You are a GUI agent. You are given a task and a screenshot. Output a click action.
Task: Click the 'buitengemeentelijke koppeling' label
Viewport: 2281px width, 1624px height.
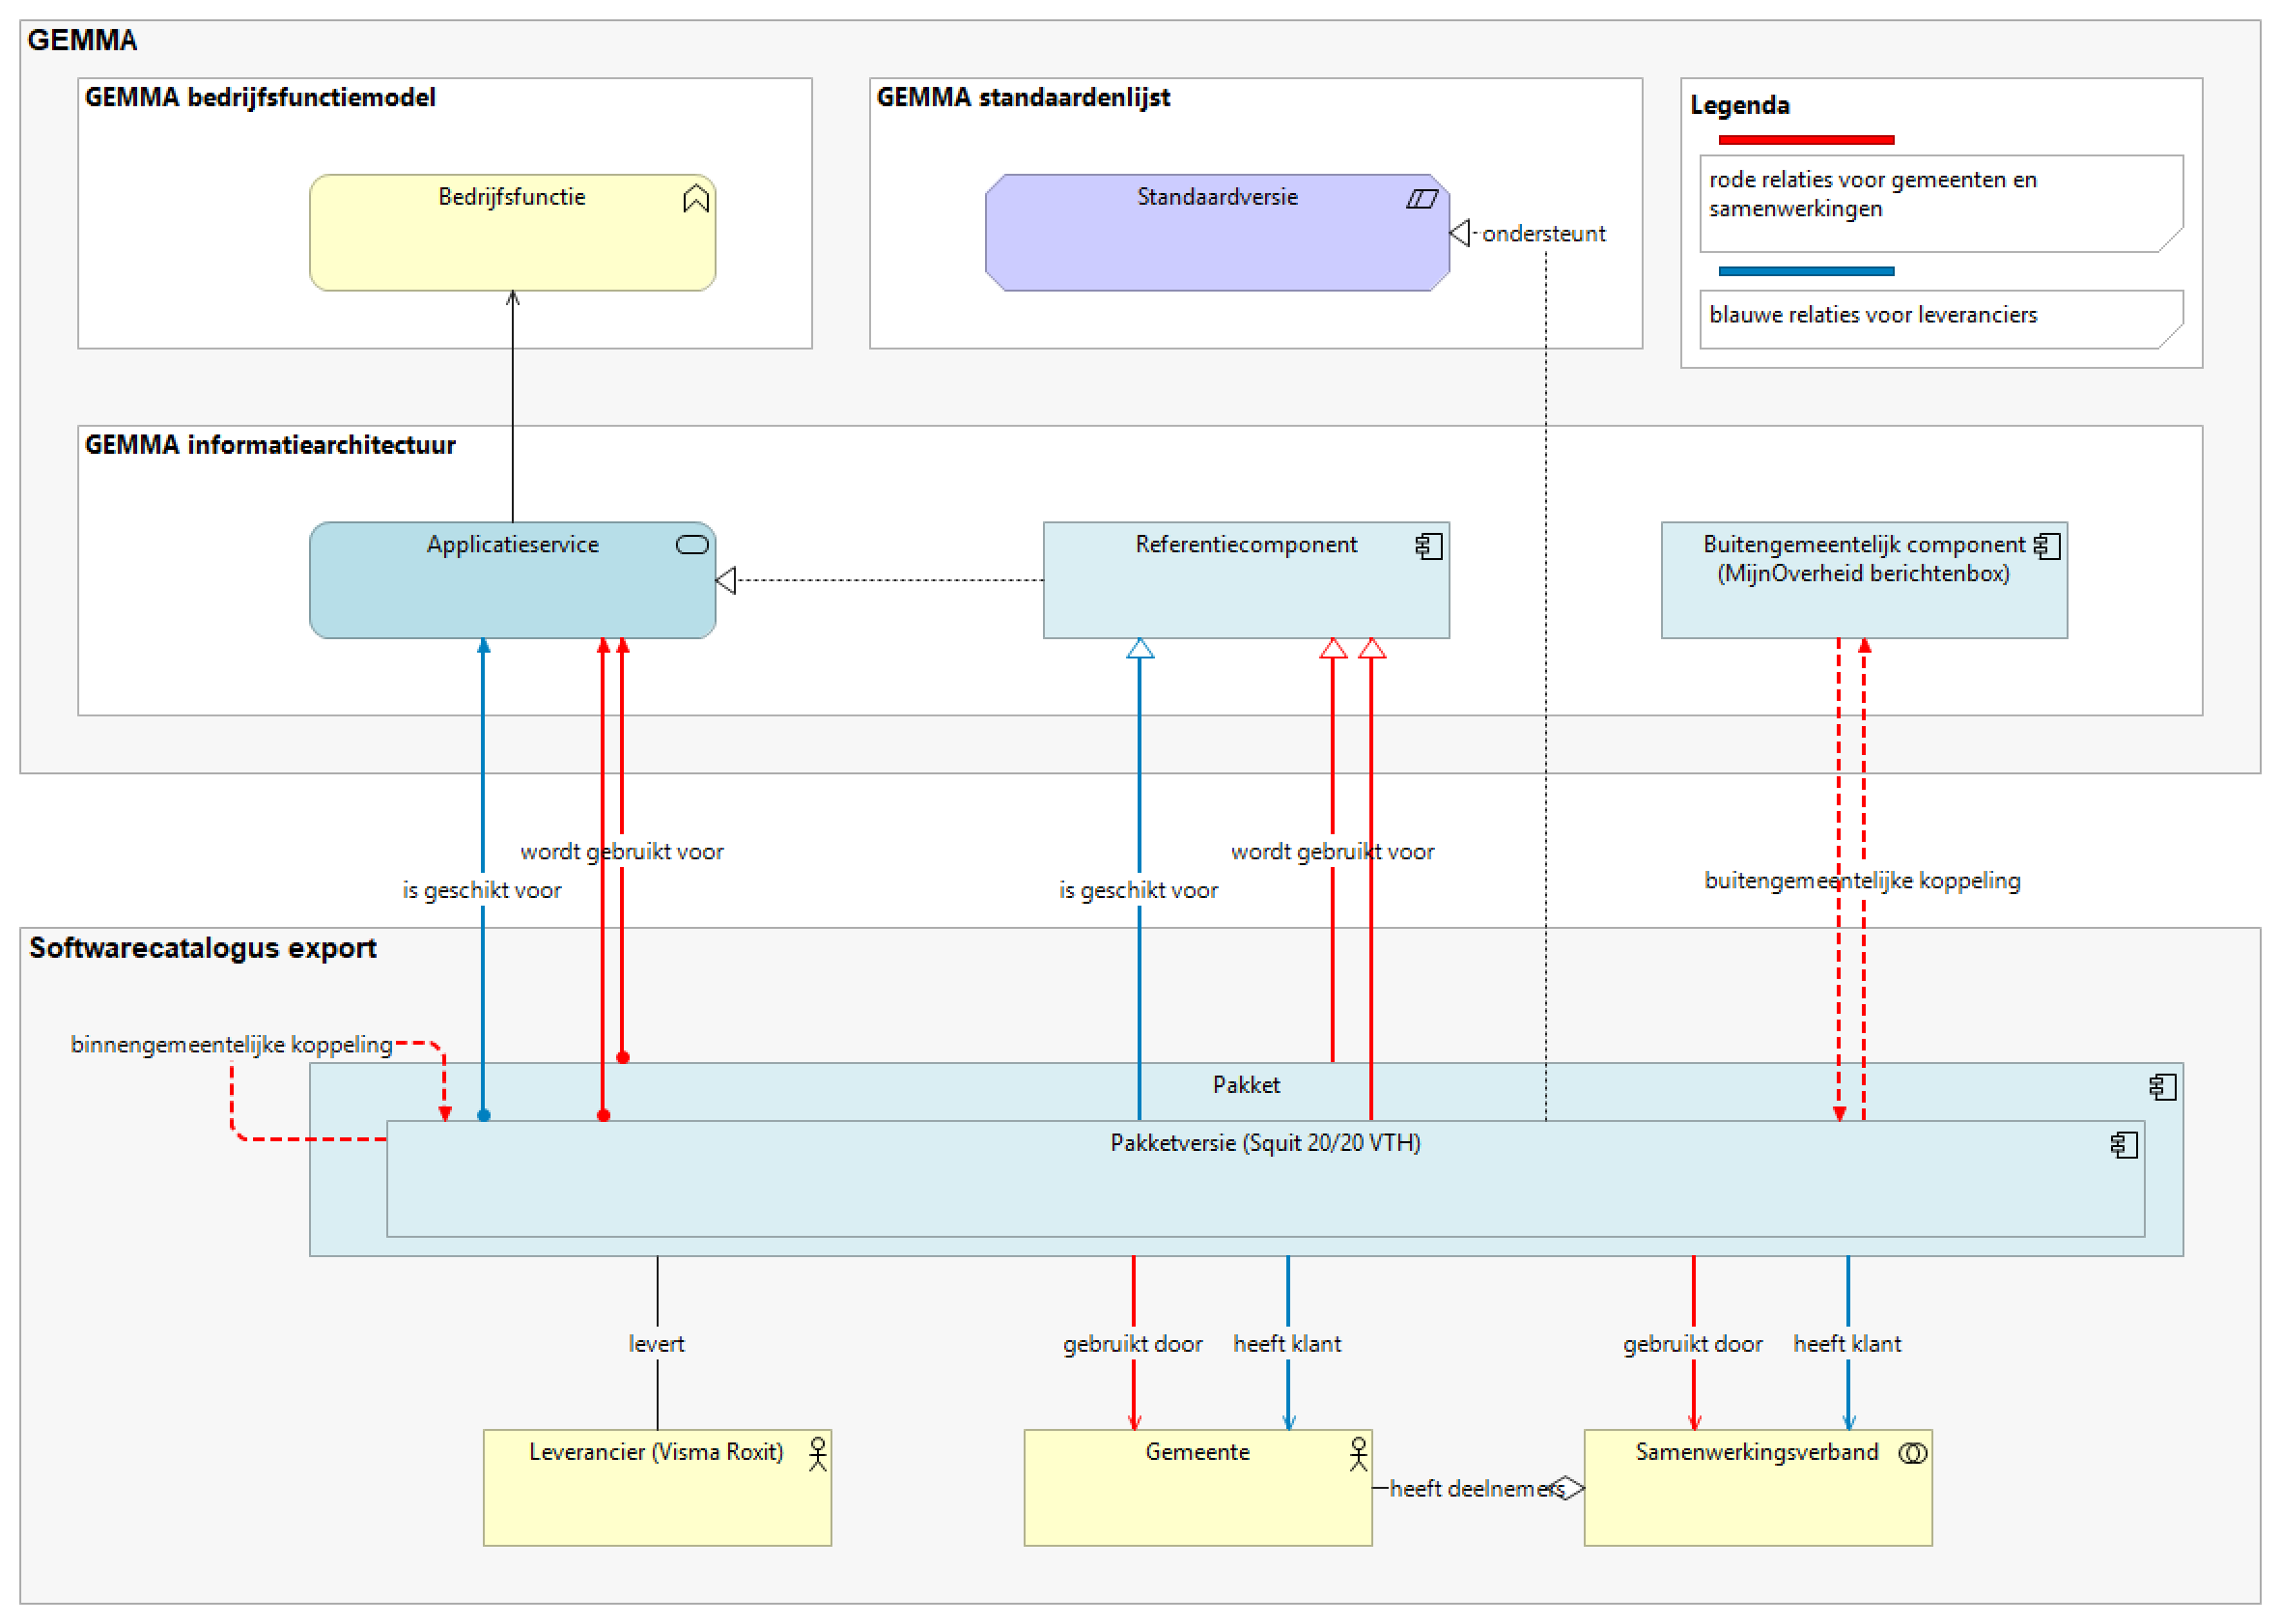coord(1862,881)
